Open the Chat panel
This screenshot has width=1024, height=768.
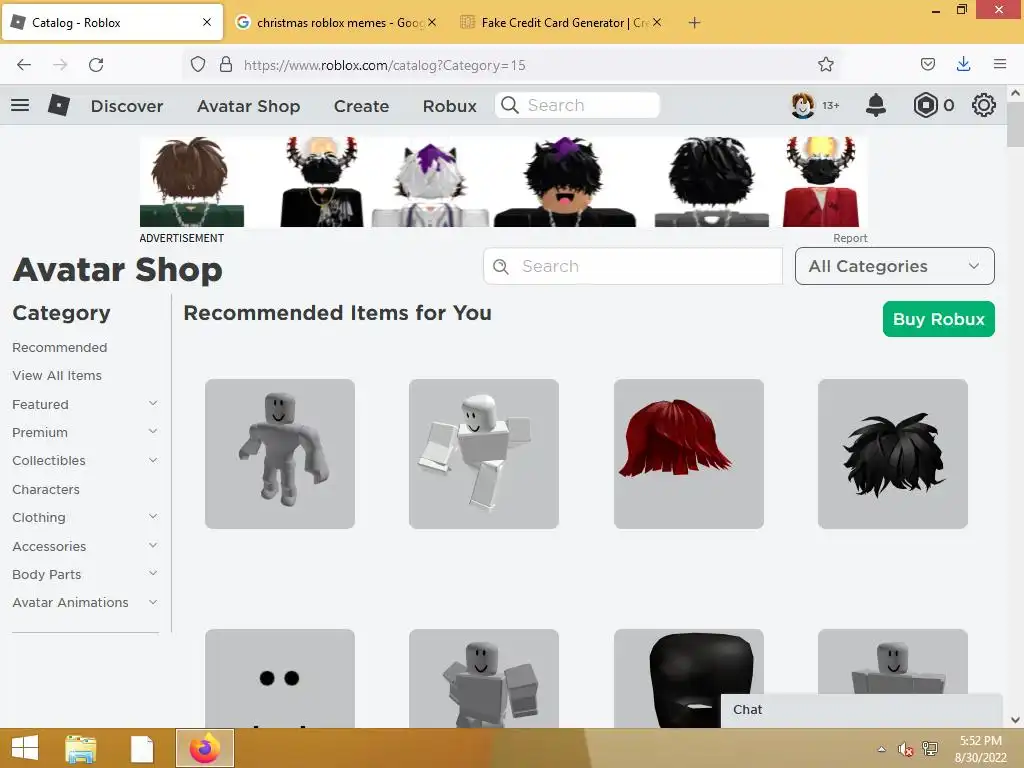[x=861, y=710]
